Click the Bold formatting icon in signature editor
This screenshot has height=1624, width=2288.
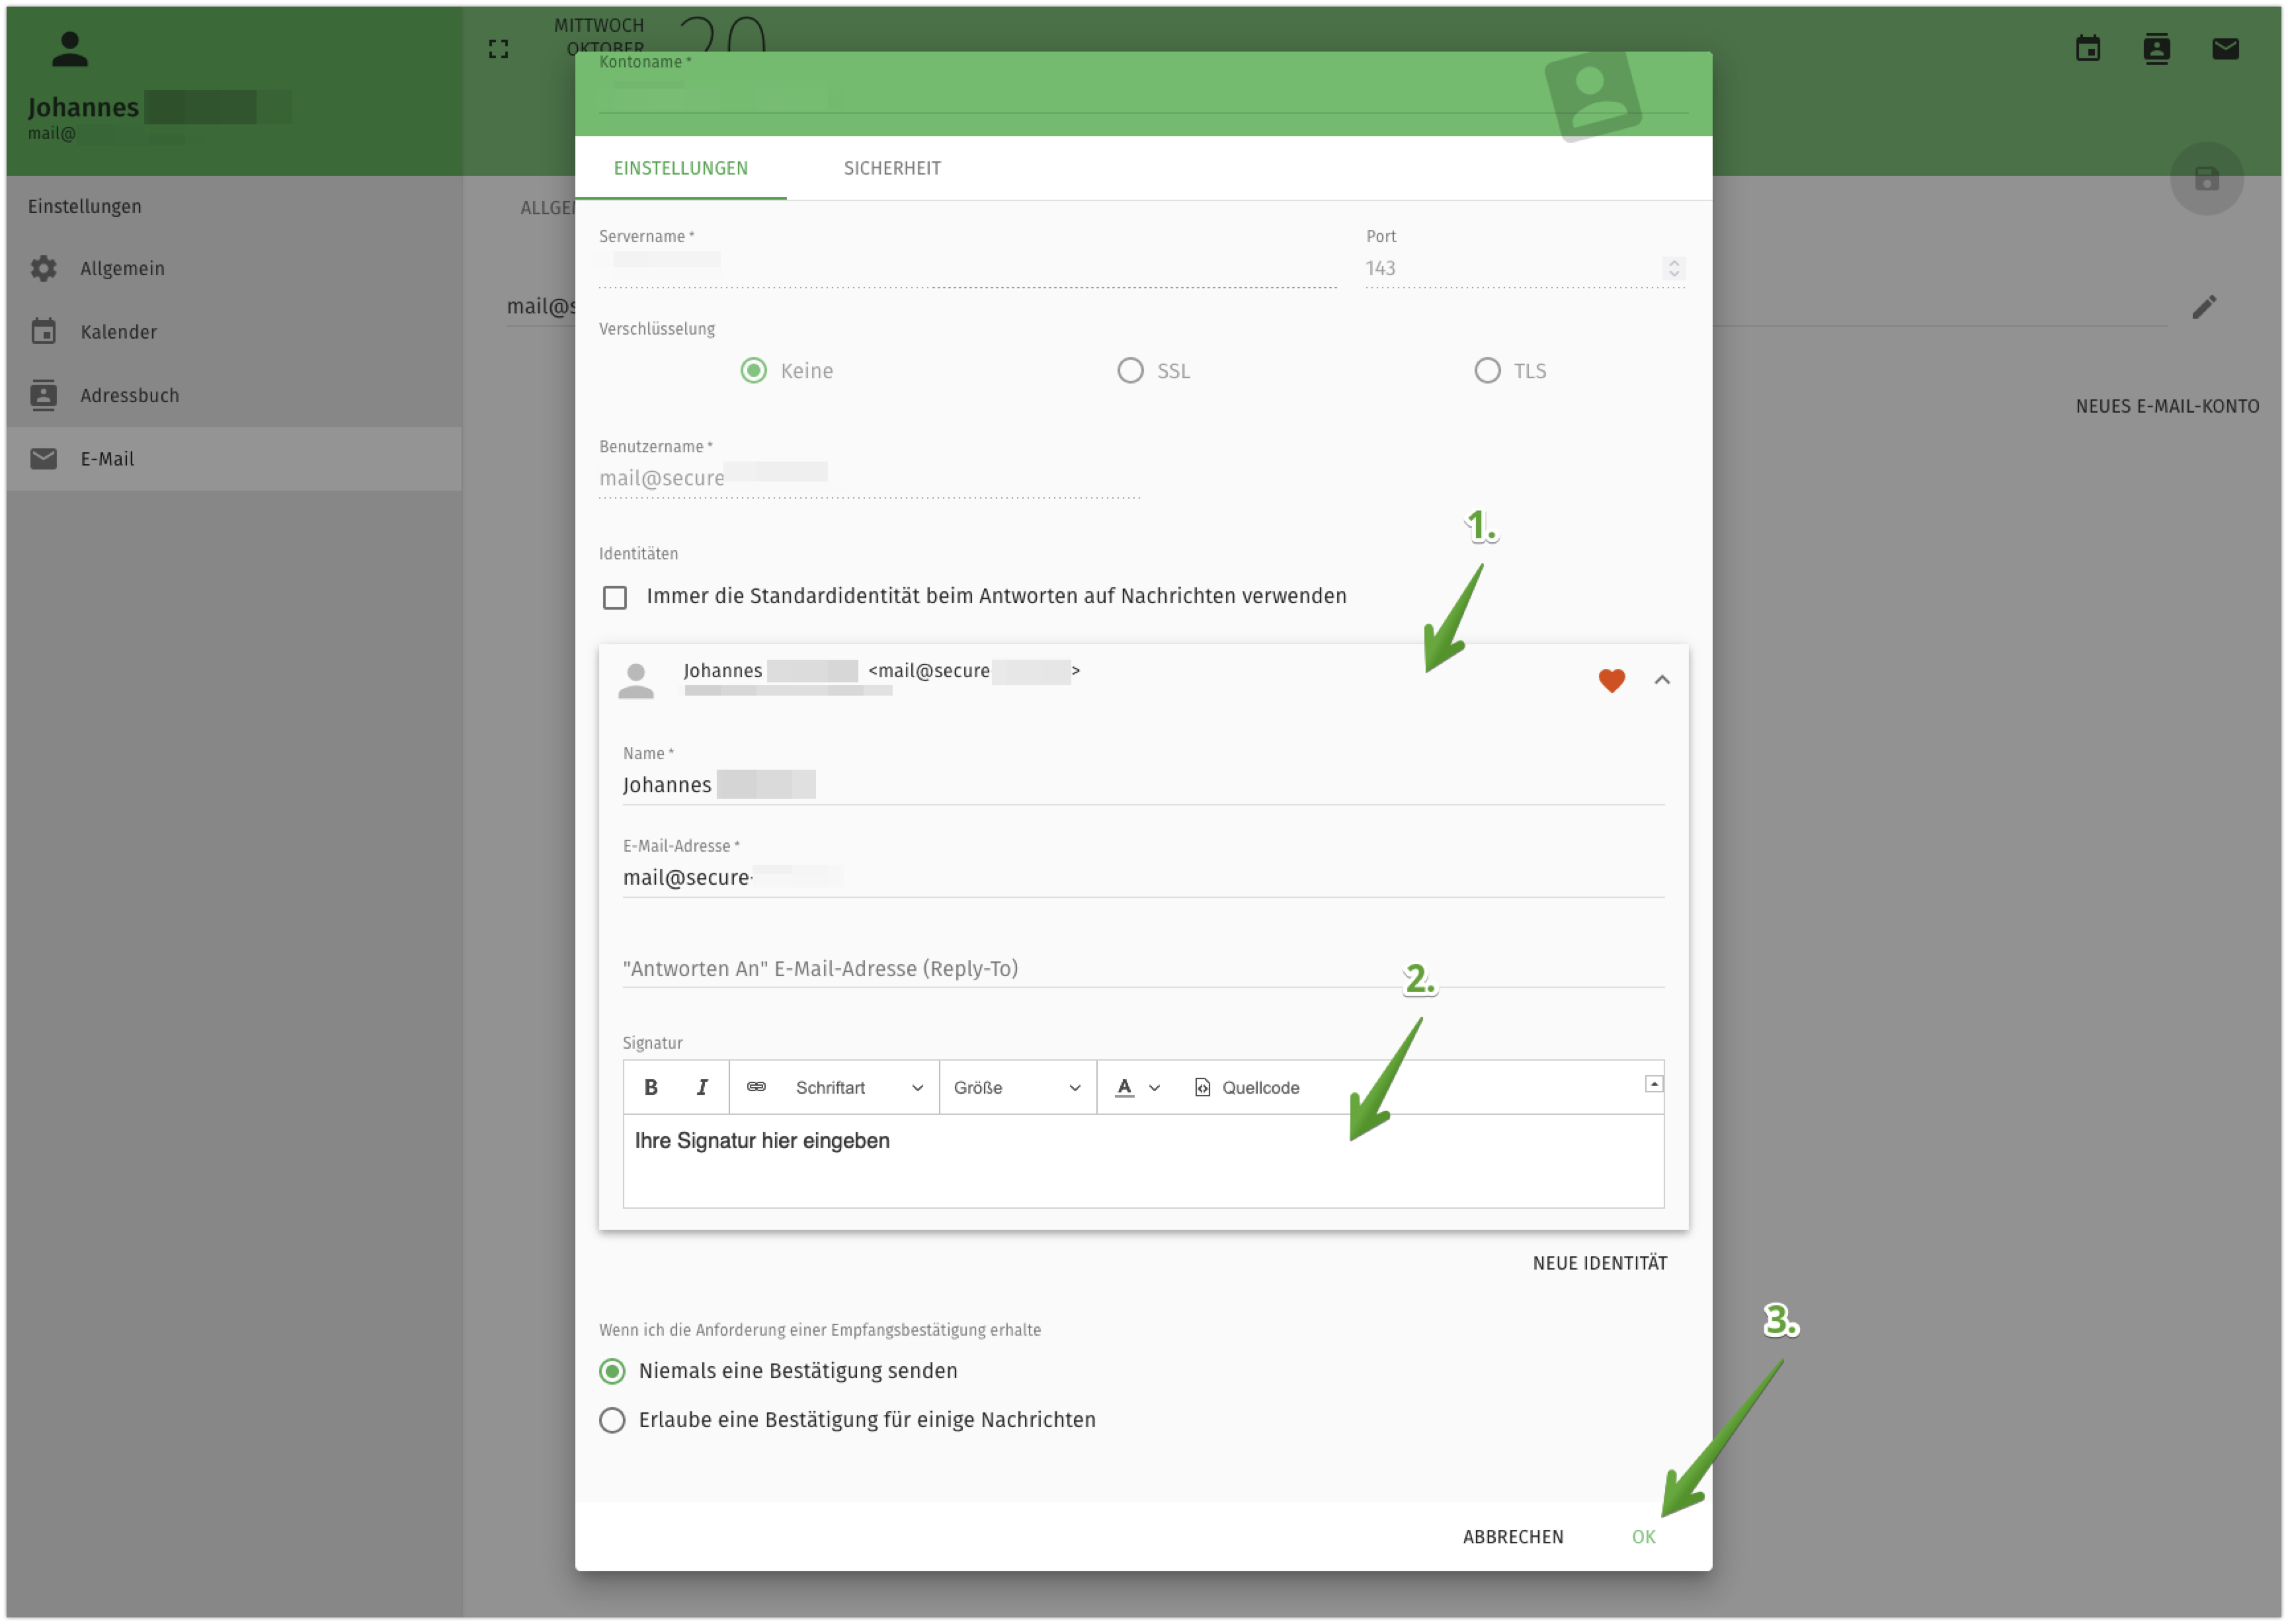coord(651,1087)
